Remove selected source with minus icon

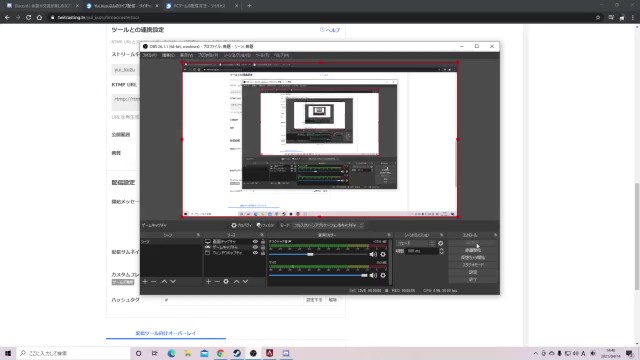(217, 281)
